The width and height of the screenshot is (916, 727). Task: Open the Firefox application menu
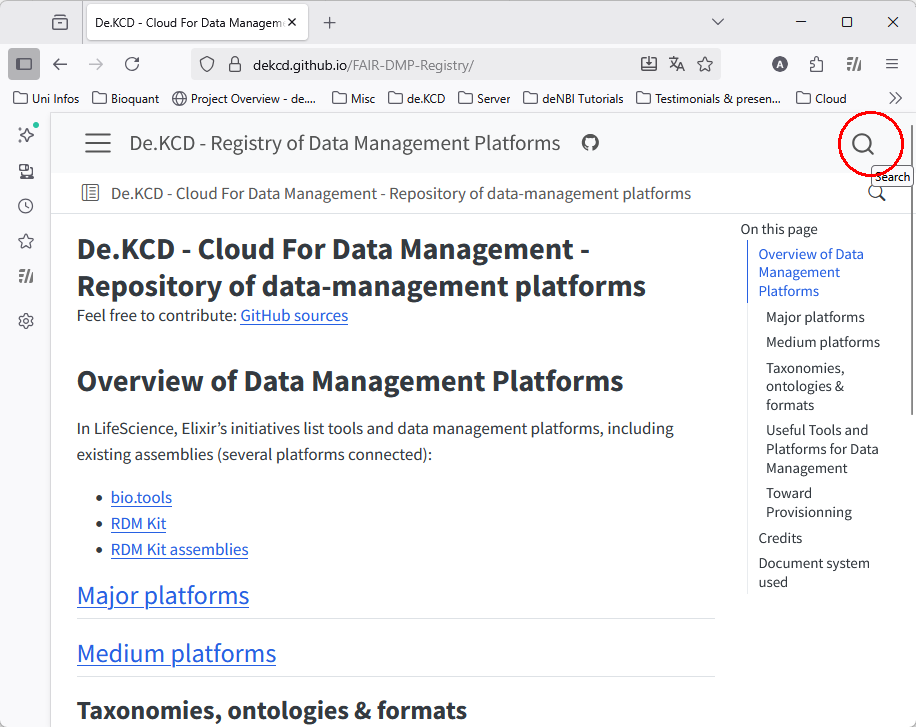[x=891, y=64]
